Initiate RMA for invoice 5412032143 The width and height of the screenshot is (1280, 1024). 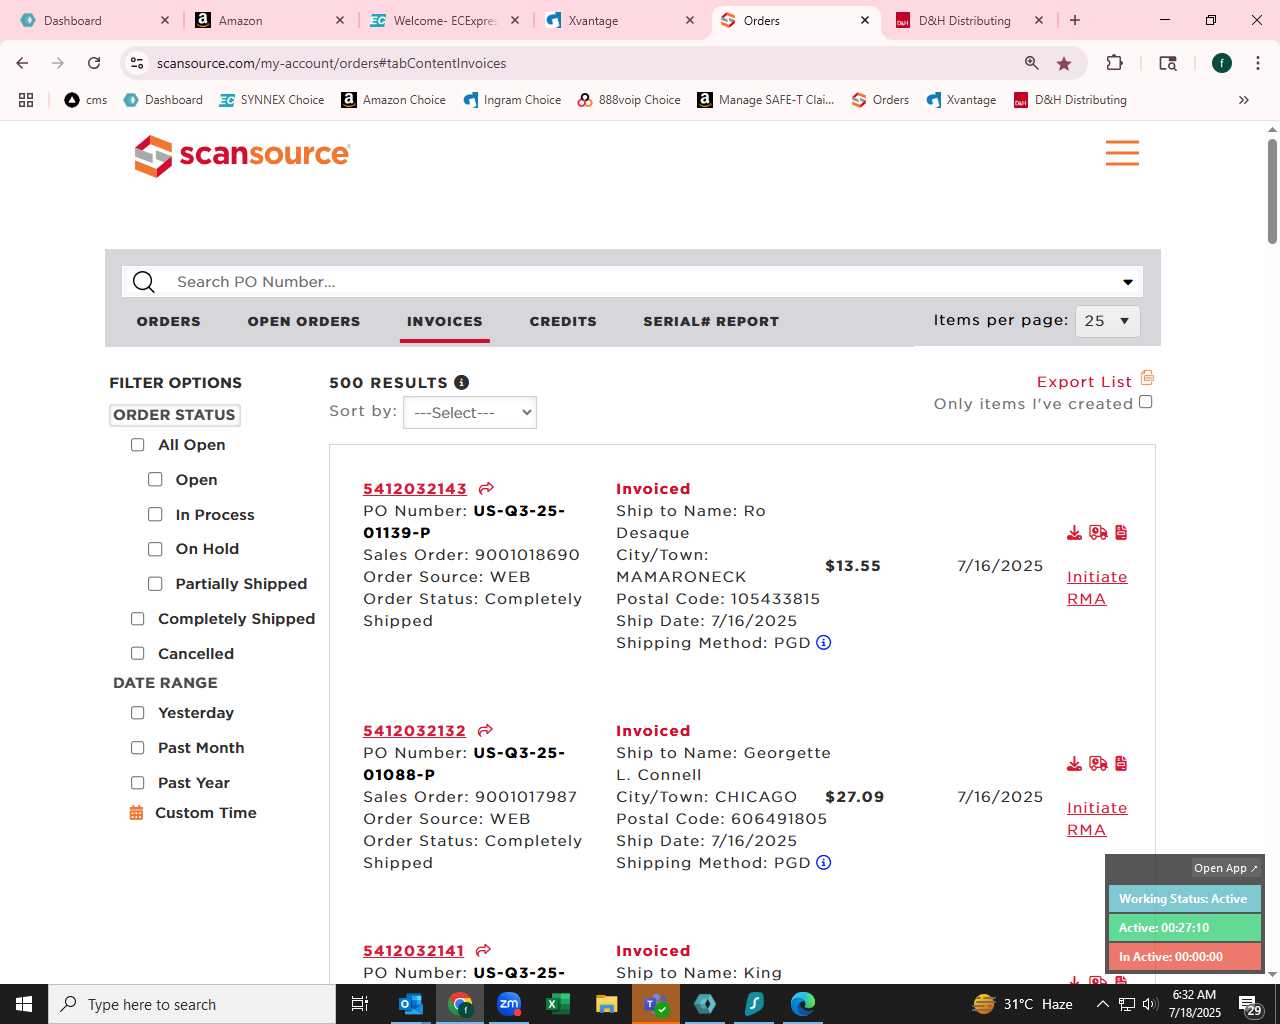pos(1097,588)
